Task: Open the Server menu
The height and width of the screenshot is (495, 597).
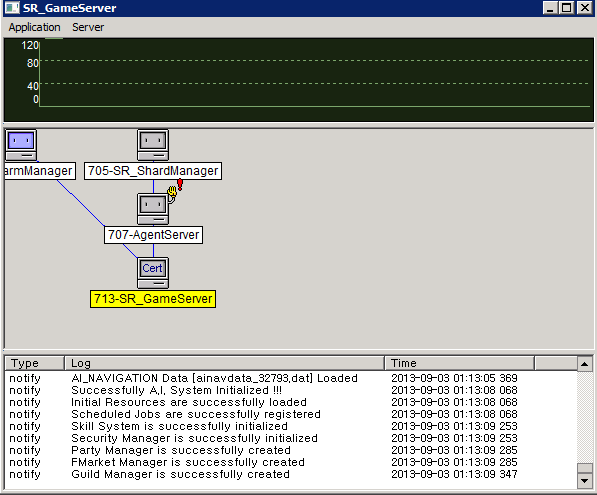Action: [88, 27]
